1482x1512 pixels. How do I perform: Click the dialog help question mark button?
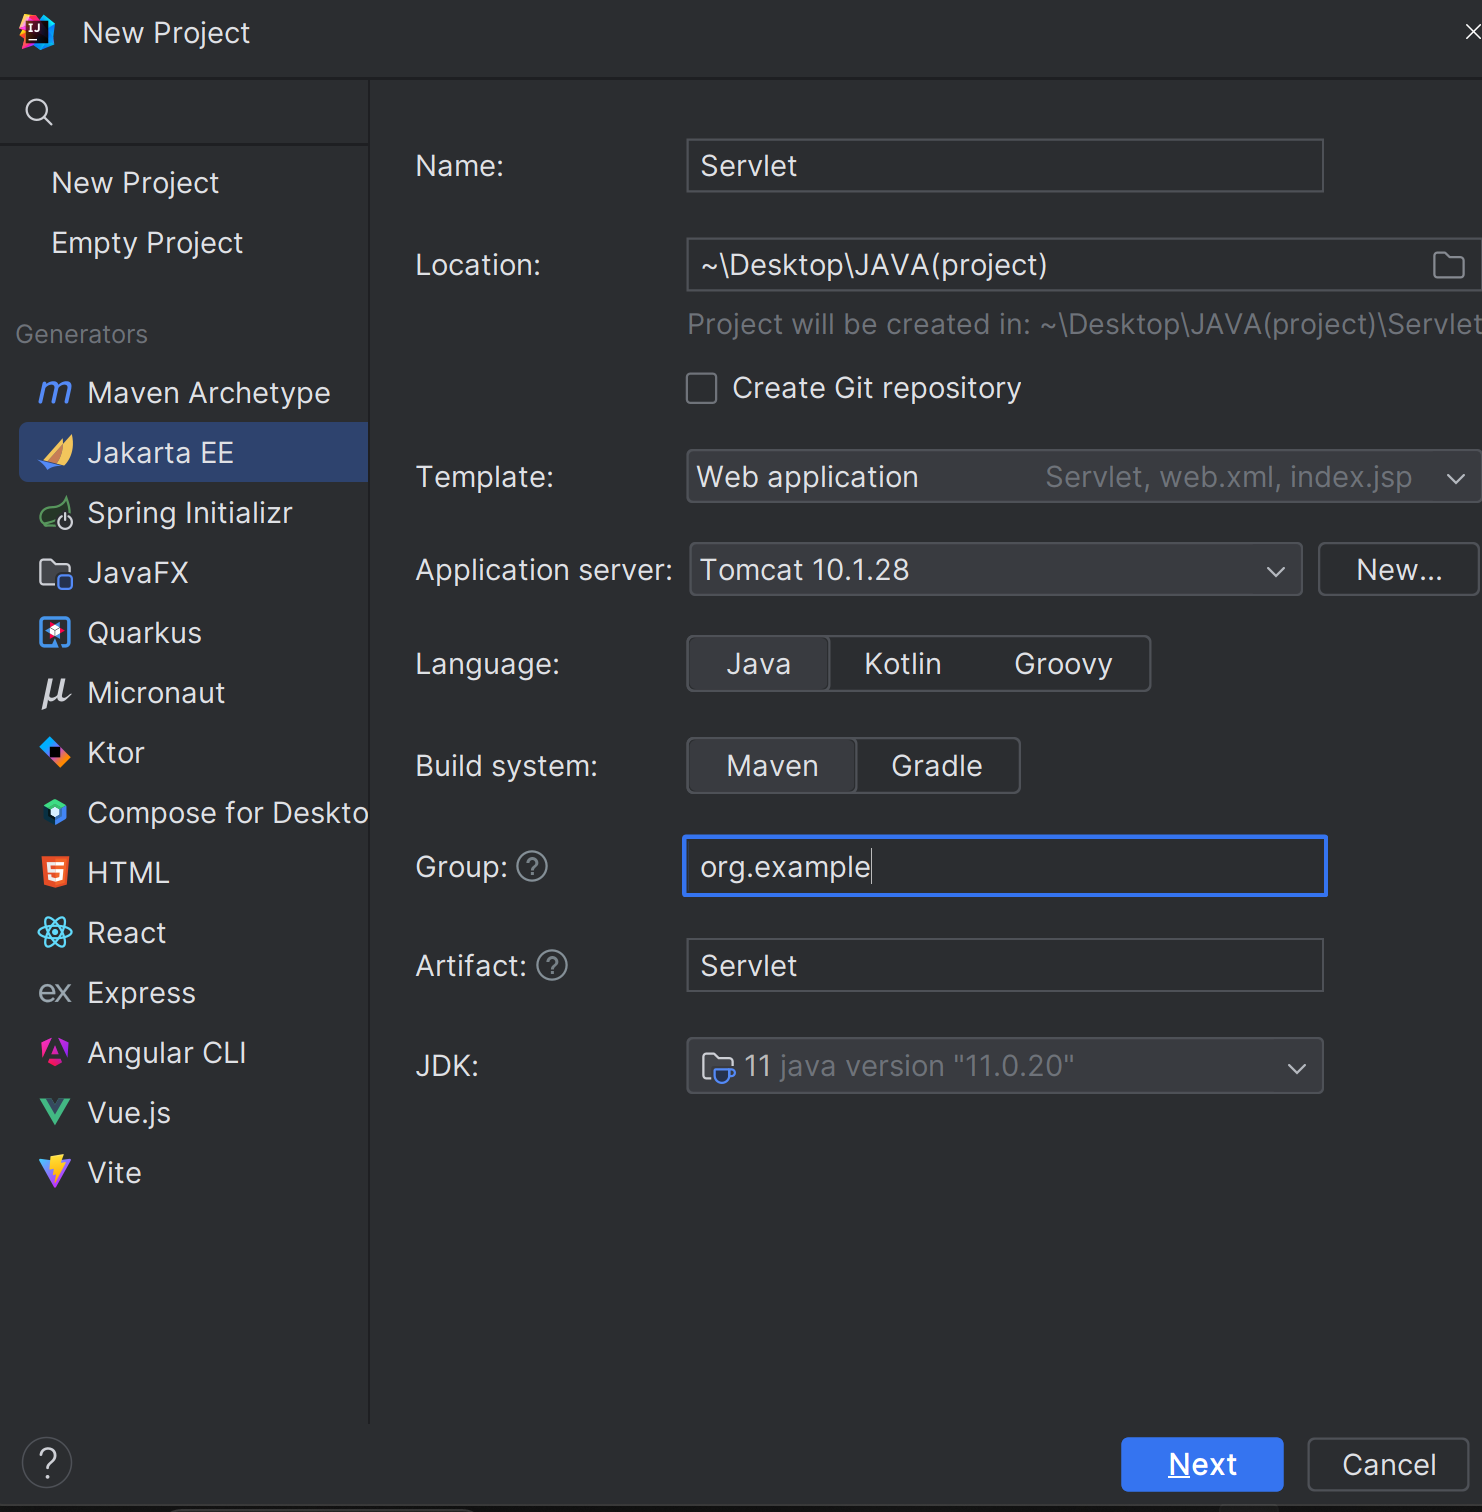pyautogui.click(x=47, y=1463)
